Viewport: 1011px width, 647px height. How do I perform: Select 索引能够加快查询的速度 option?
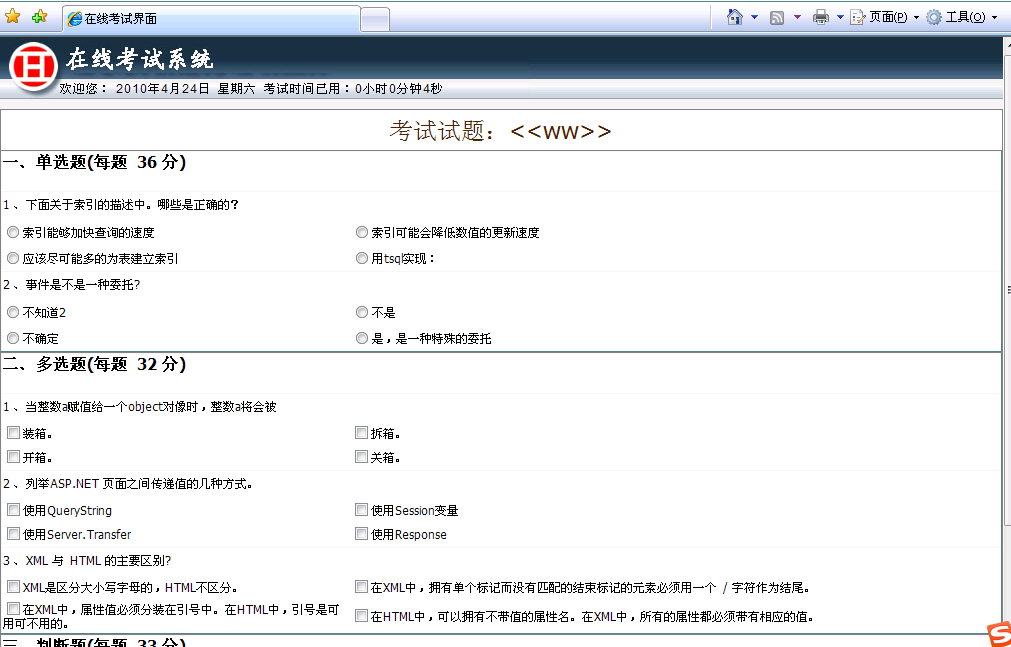coord(13,232)
